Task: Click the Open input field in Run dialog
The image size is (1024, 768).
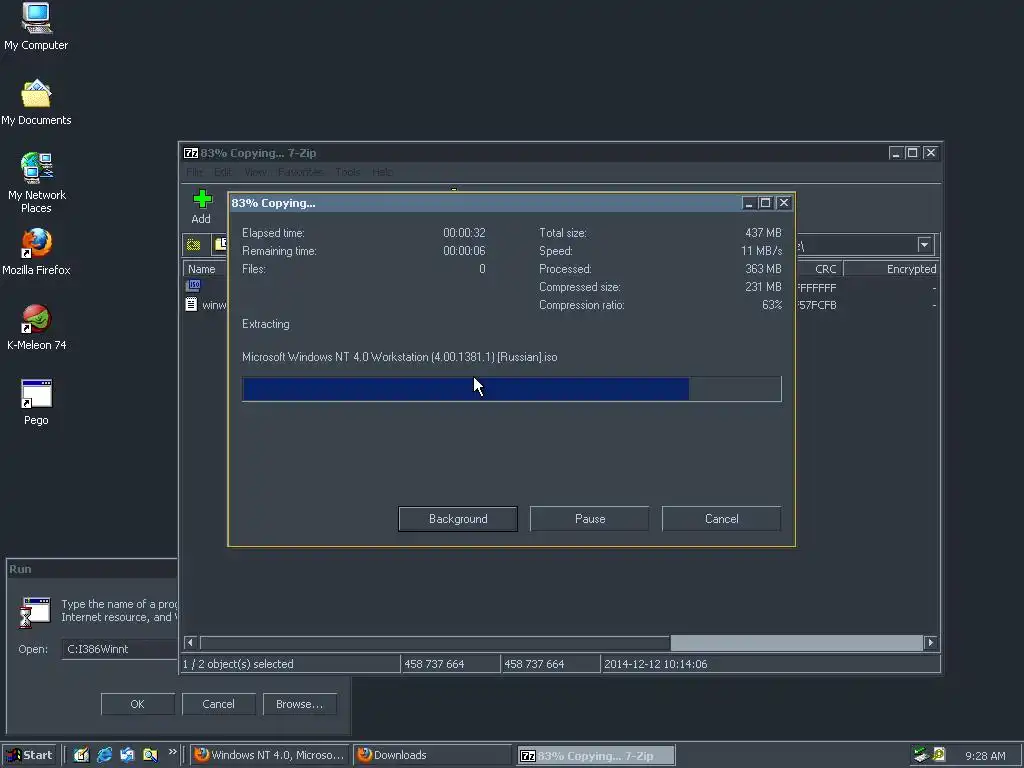Action: [x=120, y=649]
